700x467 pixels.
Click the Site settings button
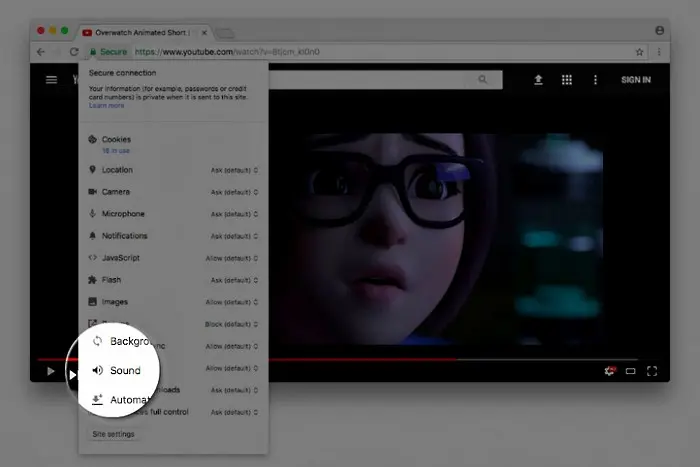pyautogui.click(x=113, y=434)
